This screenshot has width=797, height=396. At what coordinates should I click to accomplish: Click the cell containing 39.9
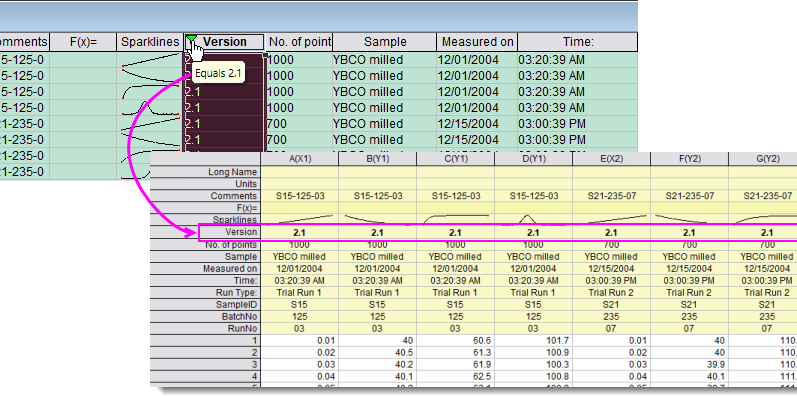[689, 365]
